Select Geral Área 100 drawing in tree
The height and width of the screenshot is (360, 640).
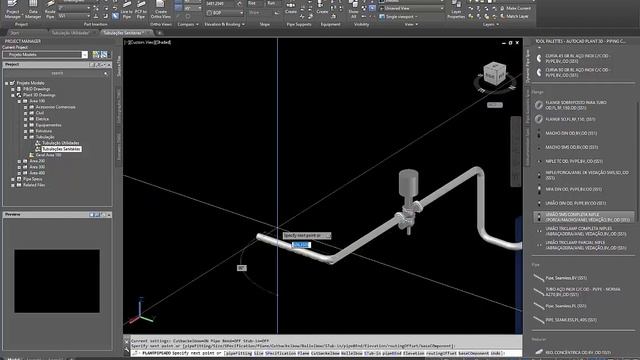coord(49,155)
